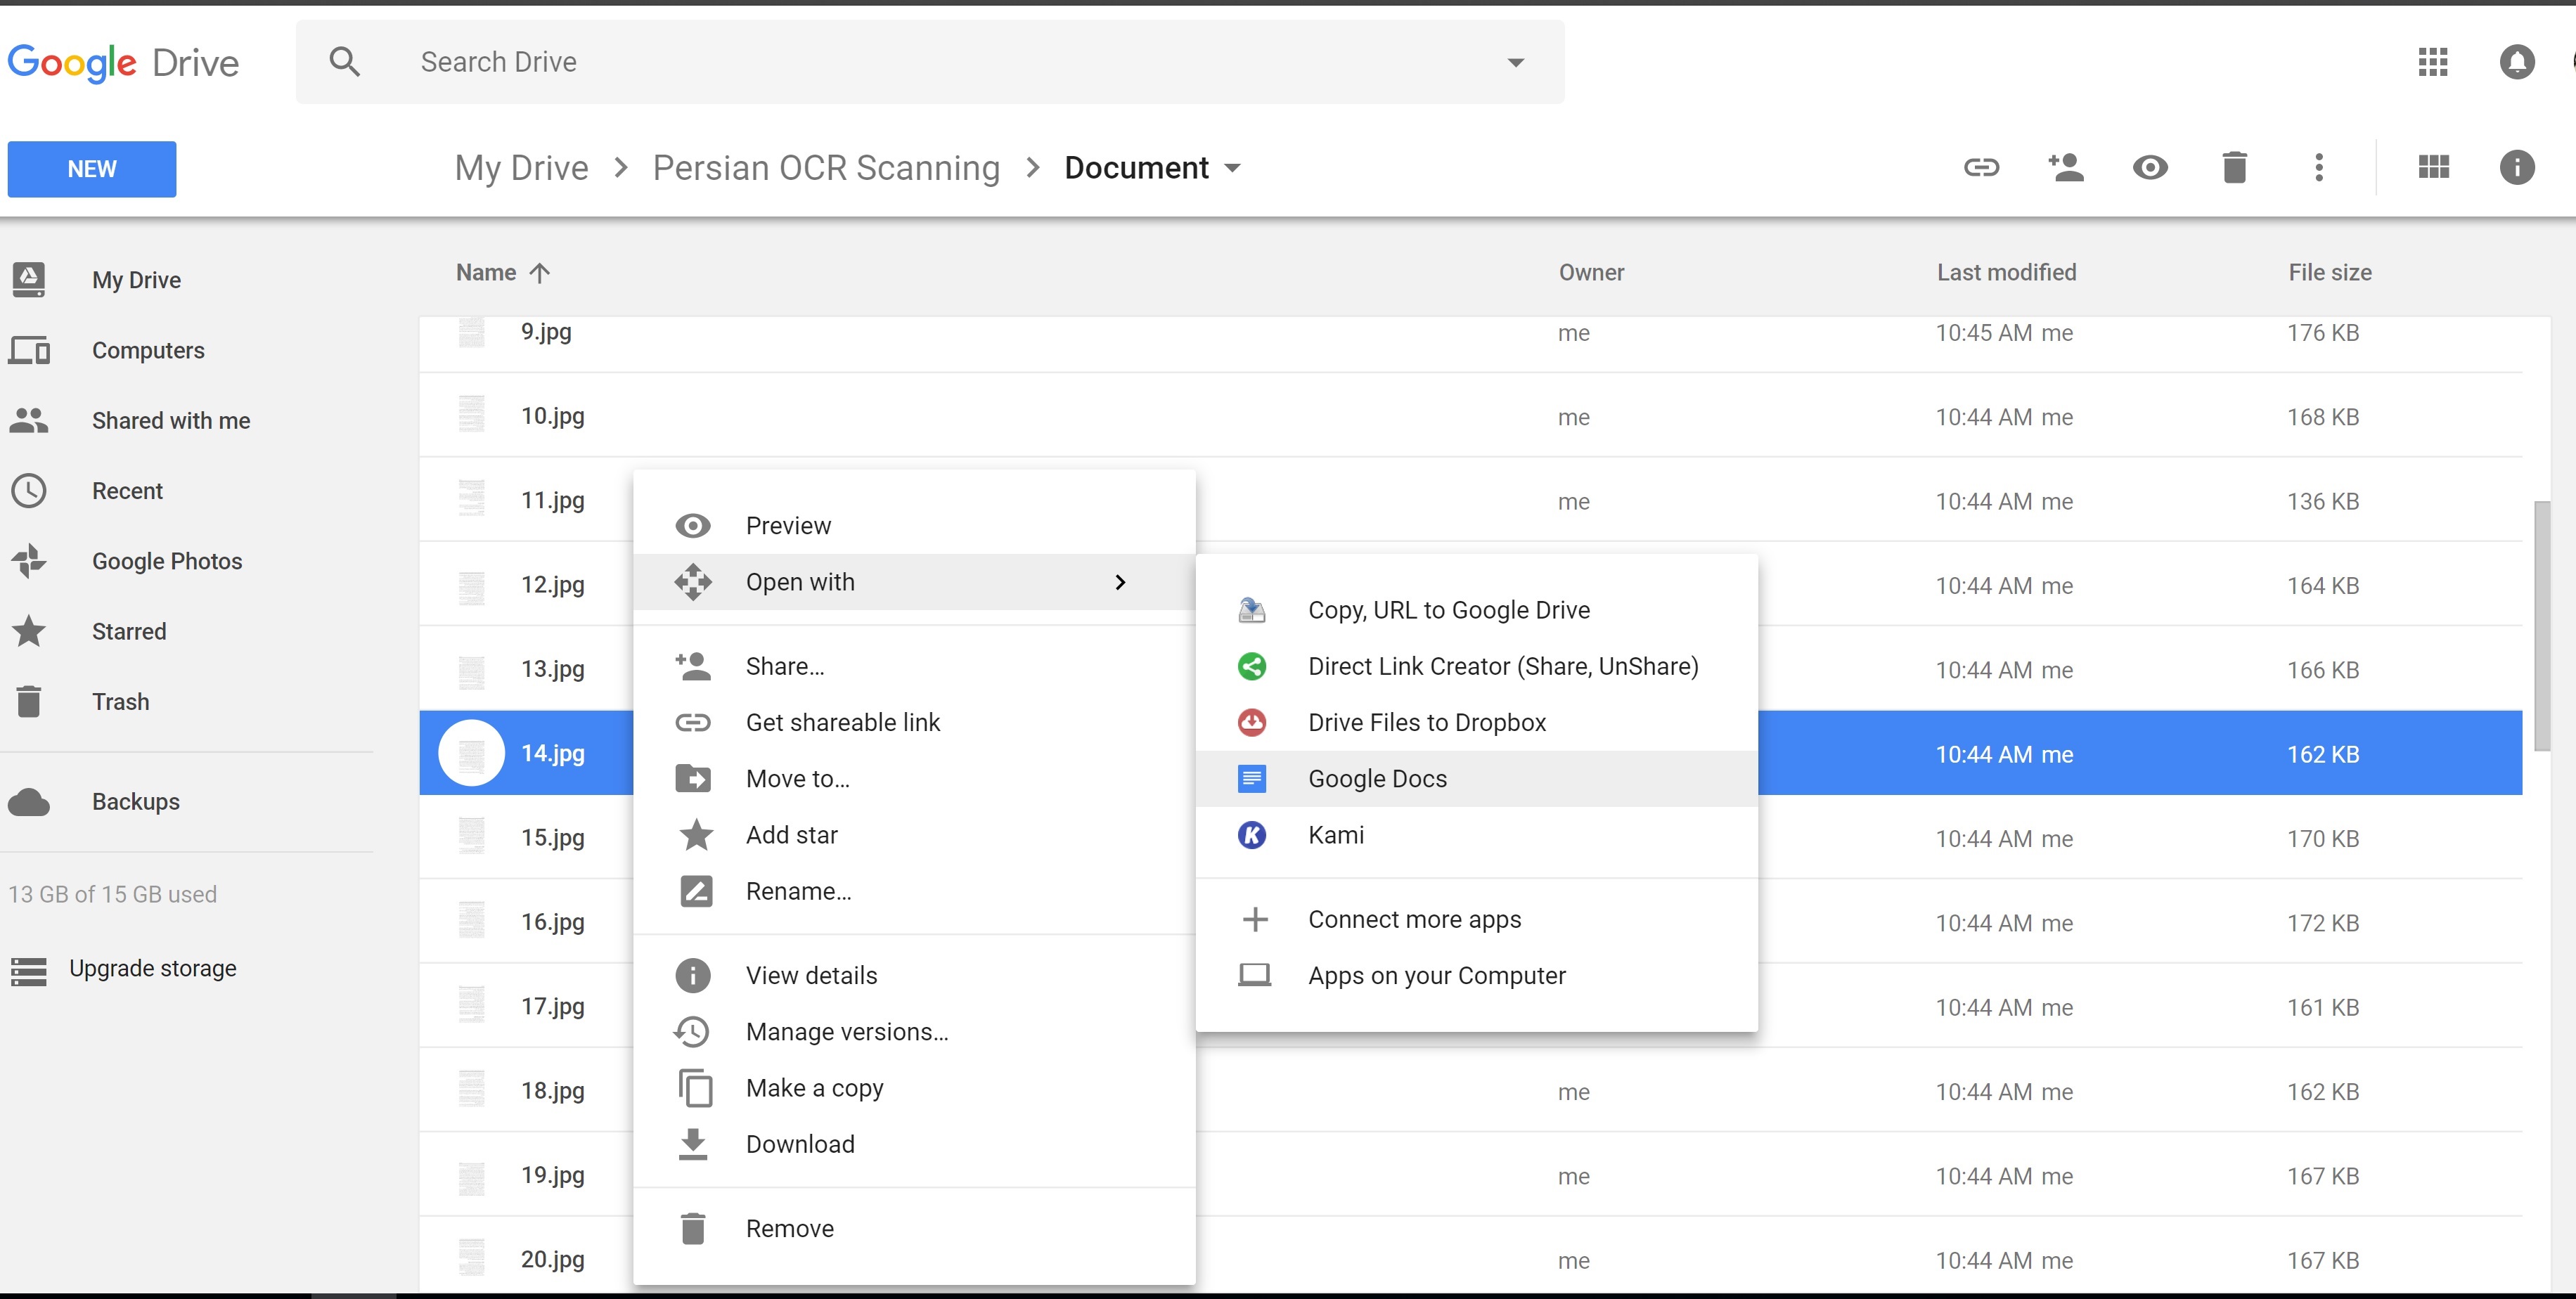Choose Download in context menu
The image size is (2576, 1299).
point(914,1144)
